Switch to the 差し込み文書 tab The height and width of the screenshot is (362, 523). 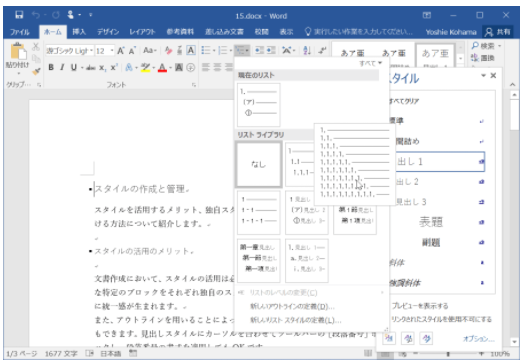pos(224,32)
